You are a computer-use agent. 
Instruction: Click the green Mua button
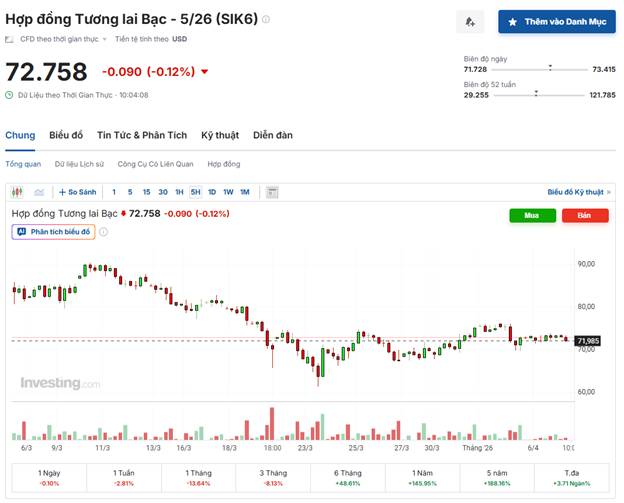(532, 215)
